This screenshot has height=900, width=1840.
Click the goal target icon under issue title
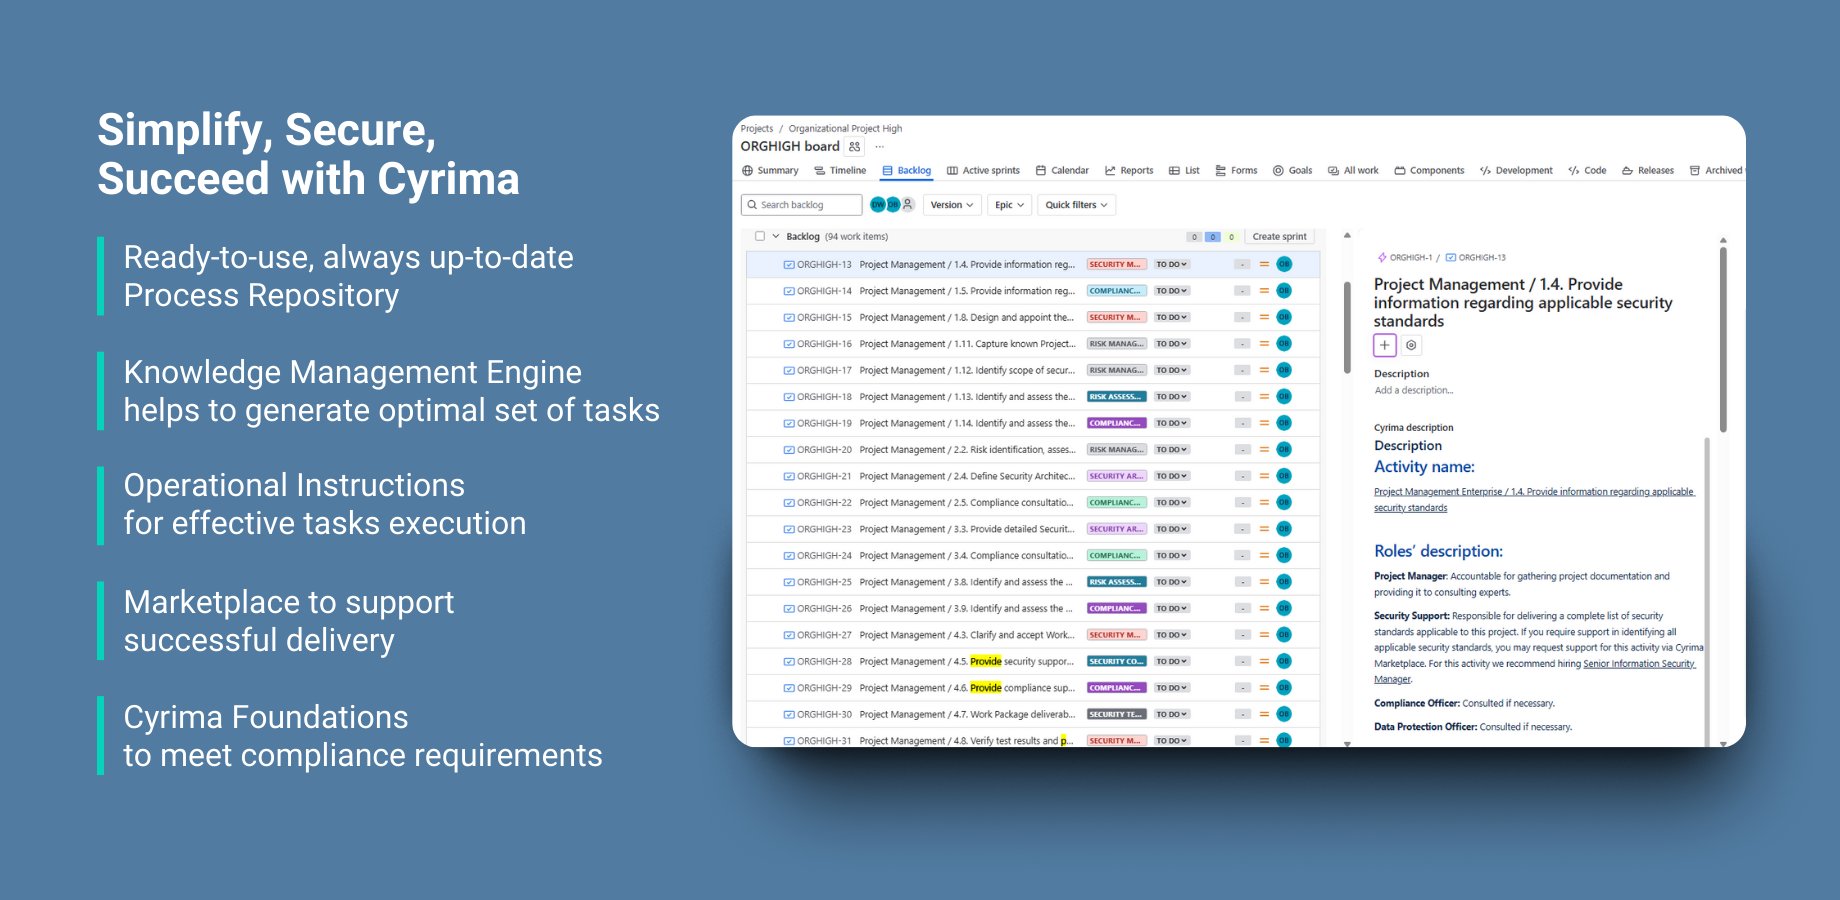click(x=1411, y=345)
